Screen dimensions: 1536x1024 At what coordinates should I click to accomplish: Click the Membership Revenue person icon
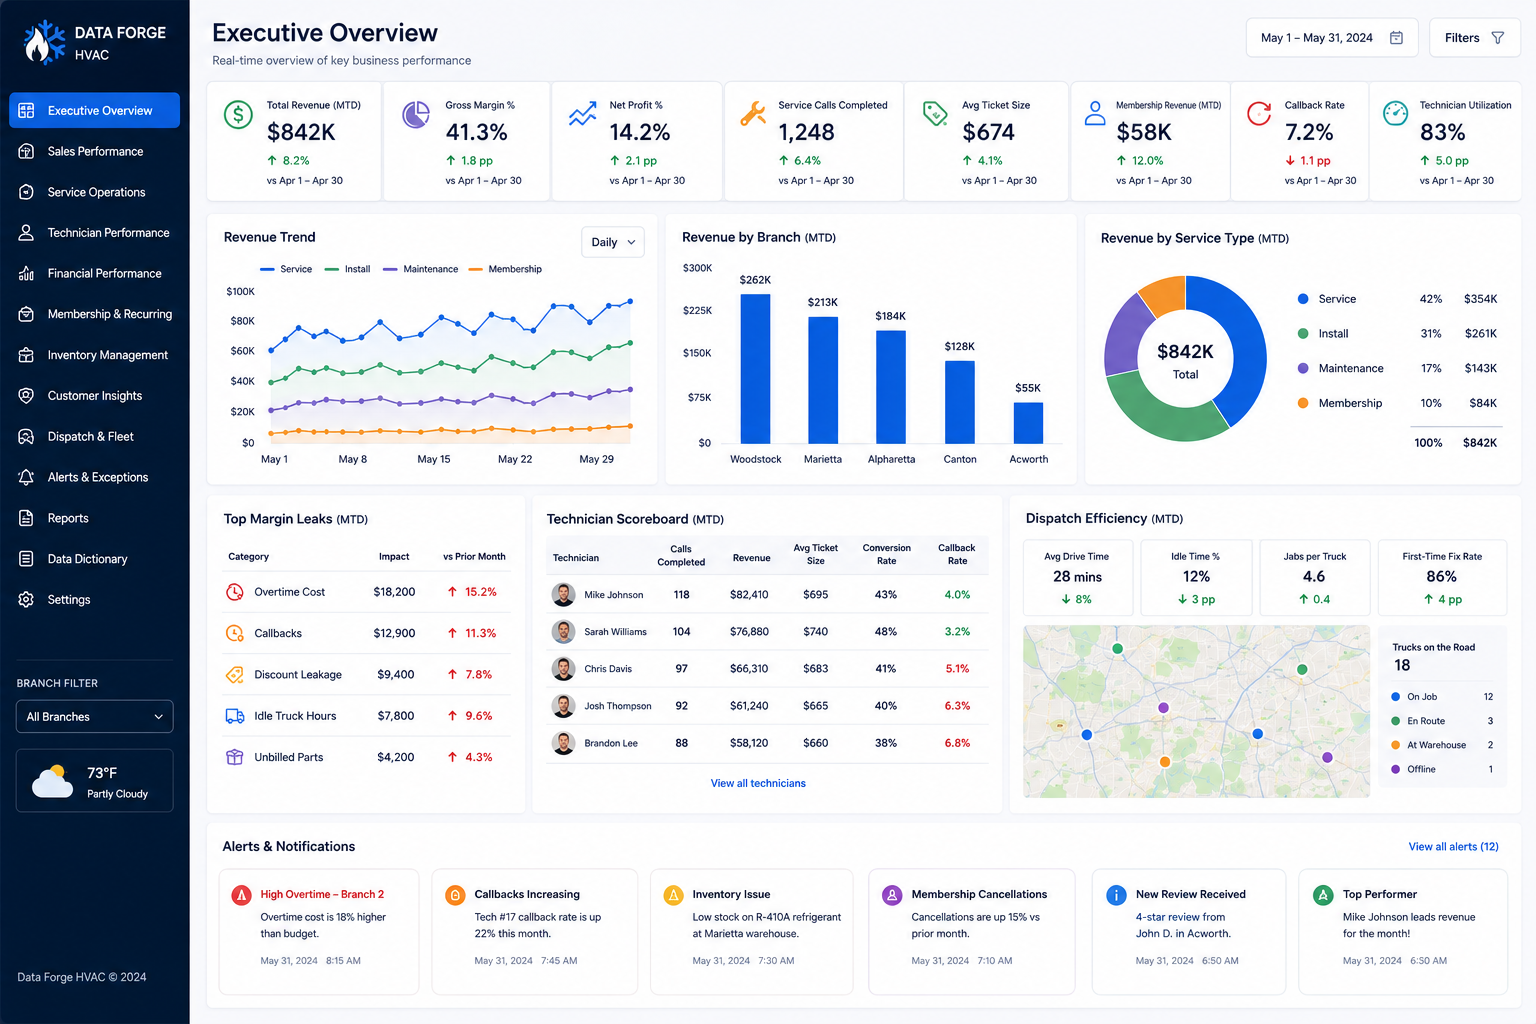(1095, 113)
